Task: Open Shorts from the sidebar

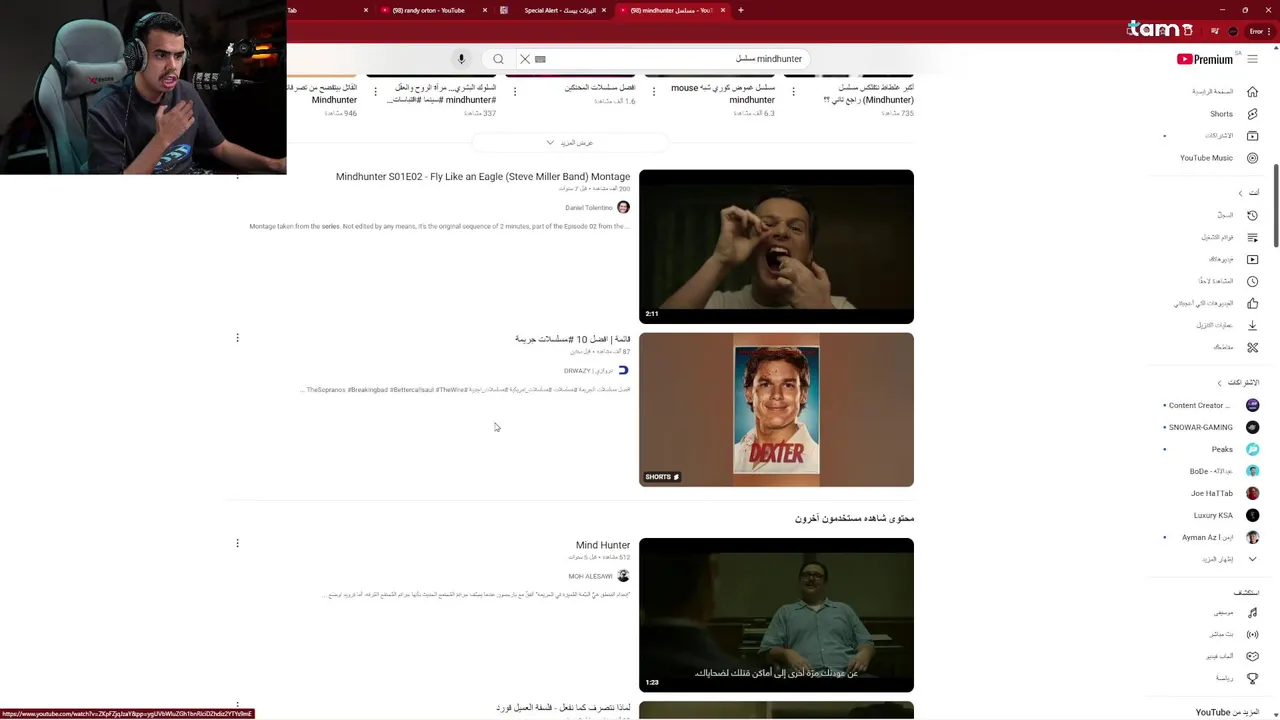Action: [1252, 114]
